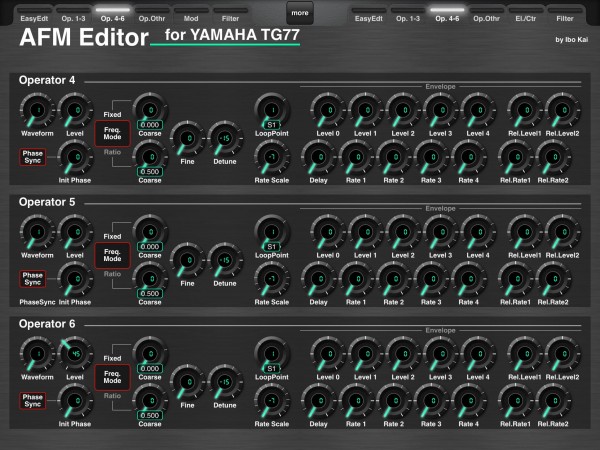This screenshot has width=600, height=450.
Task: Click Operator 5 Init Phase knob
Action: pyautogui.click(x=75, y=279)
